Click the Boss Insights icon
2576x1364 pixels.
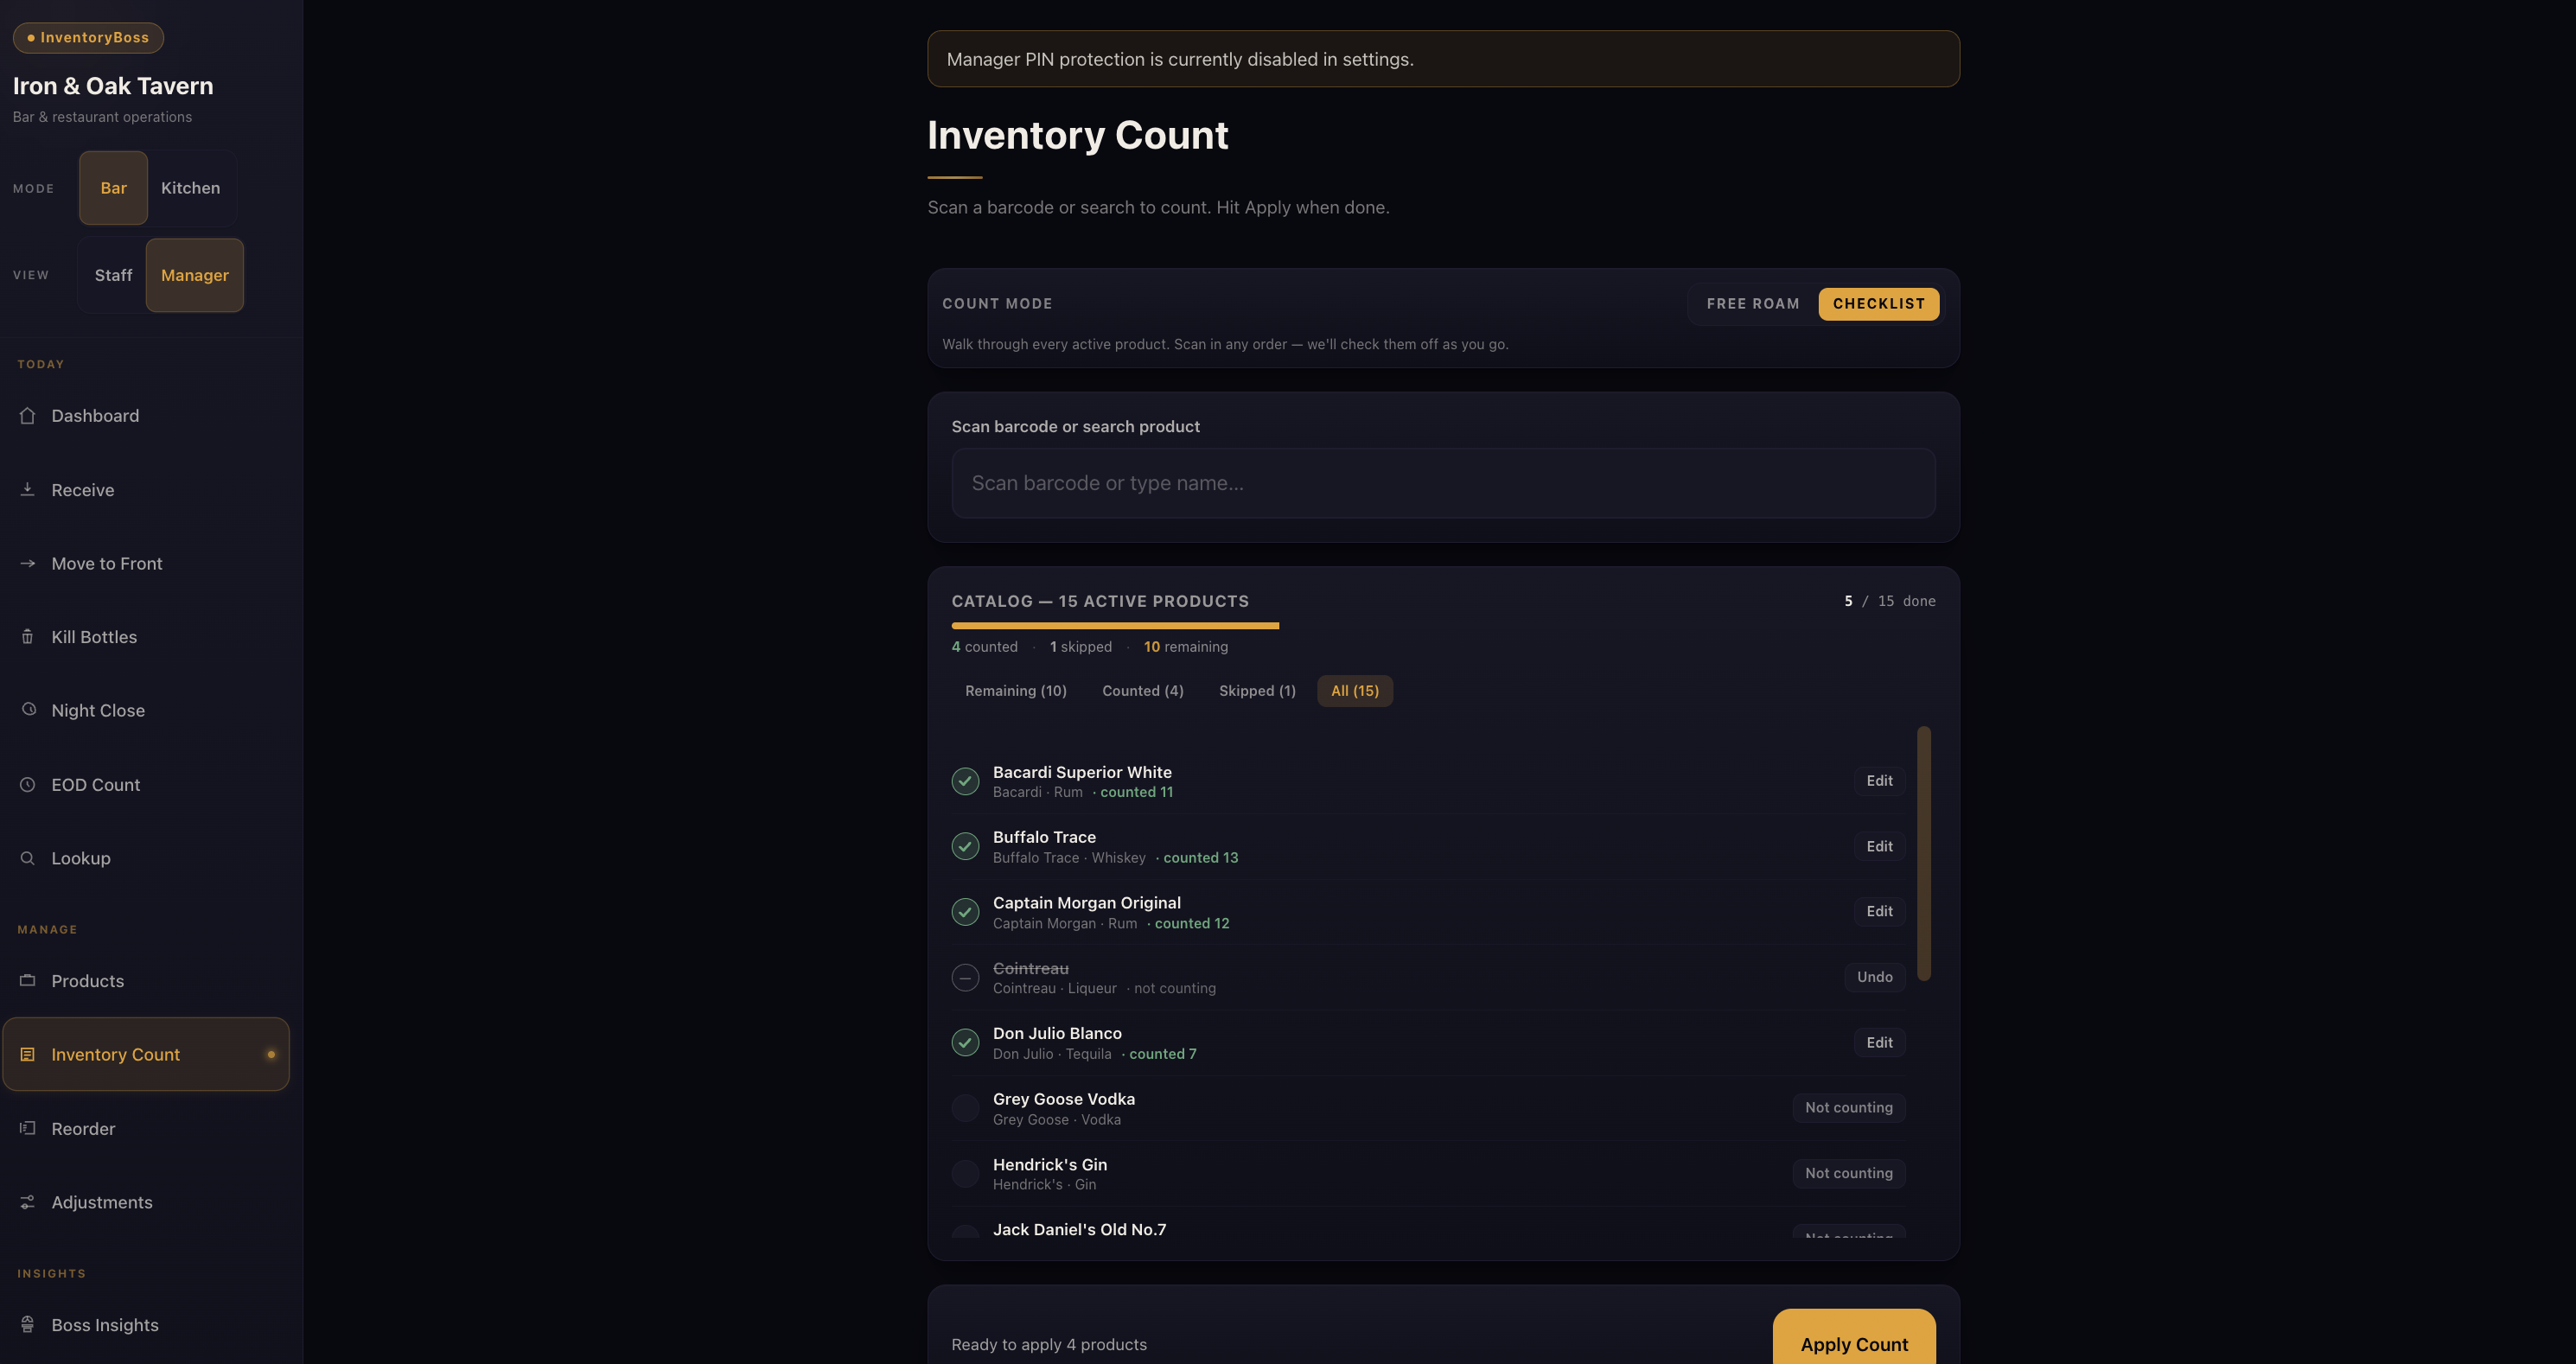pyautogui.click(x=27, y=1325)
